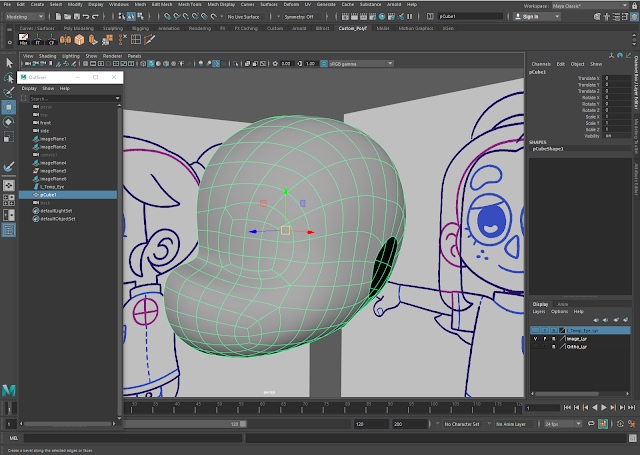Select the Scale tool in toolbox

click(9, 137)
